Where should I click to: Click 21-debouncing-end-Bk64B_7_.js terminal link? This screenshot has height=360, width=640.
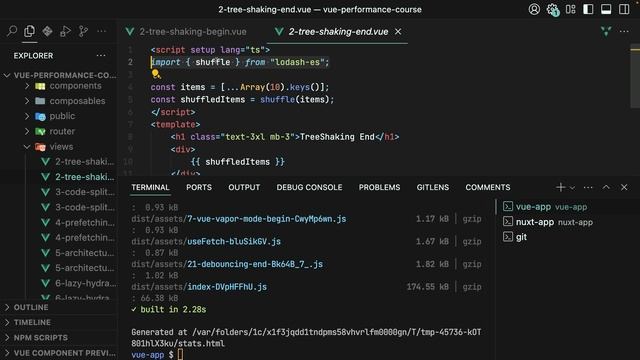point(255,264)
